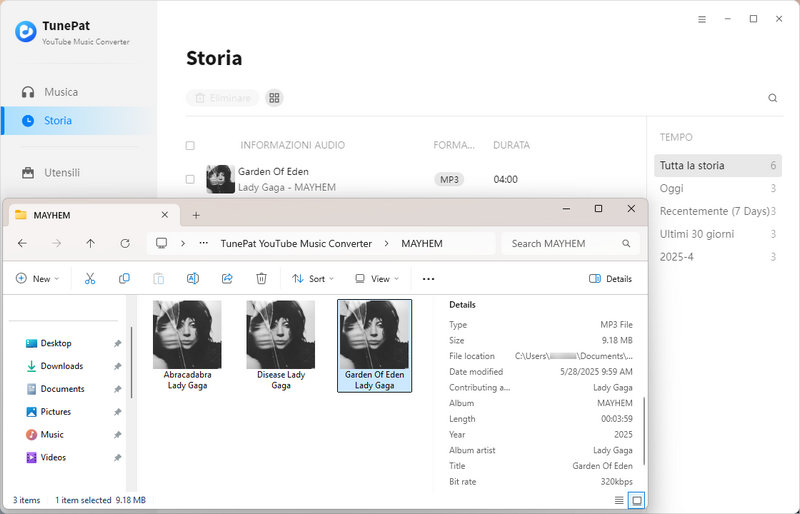Click the navigation pane scrollbar
The image size is (800, 514).
tap(131, 362)
